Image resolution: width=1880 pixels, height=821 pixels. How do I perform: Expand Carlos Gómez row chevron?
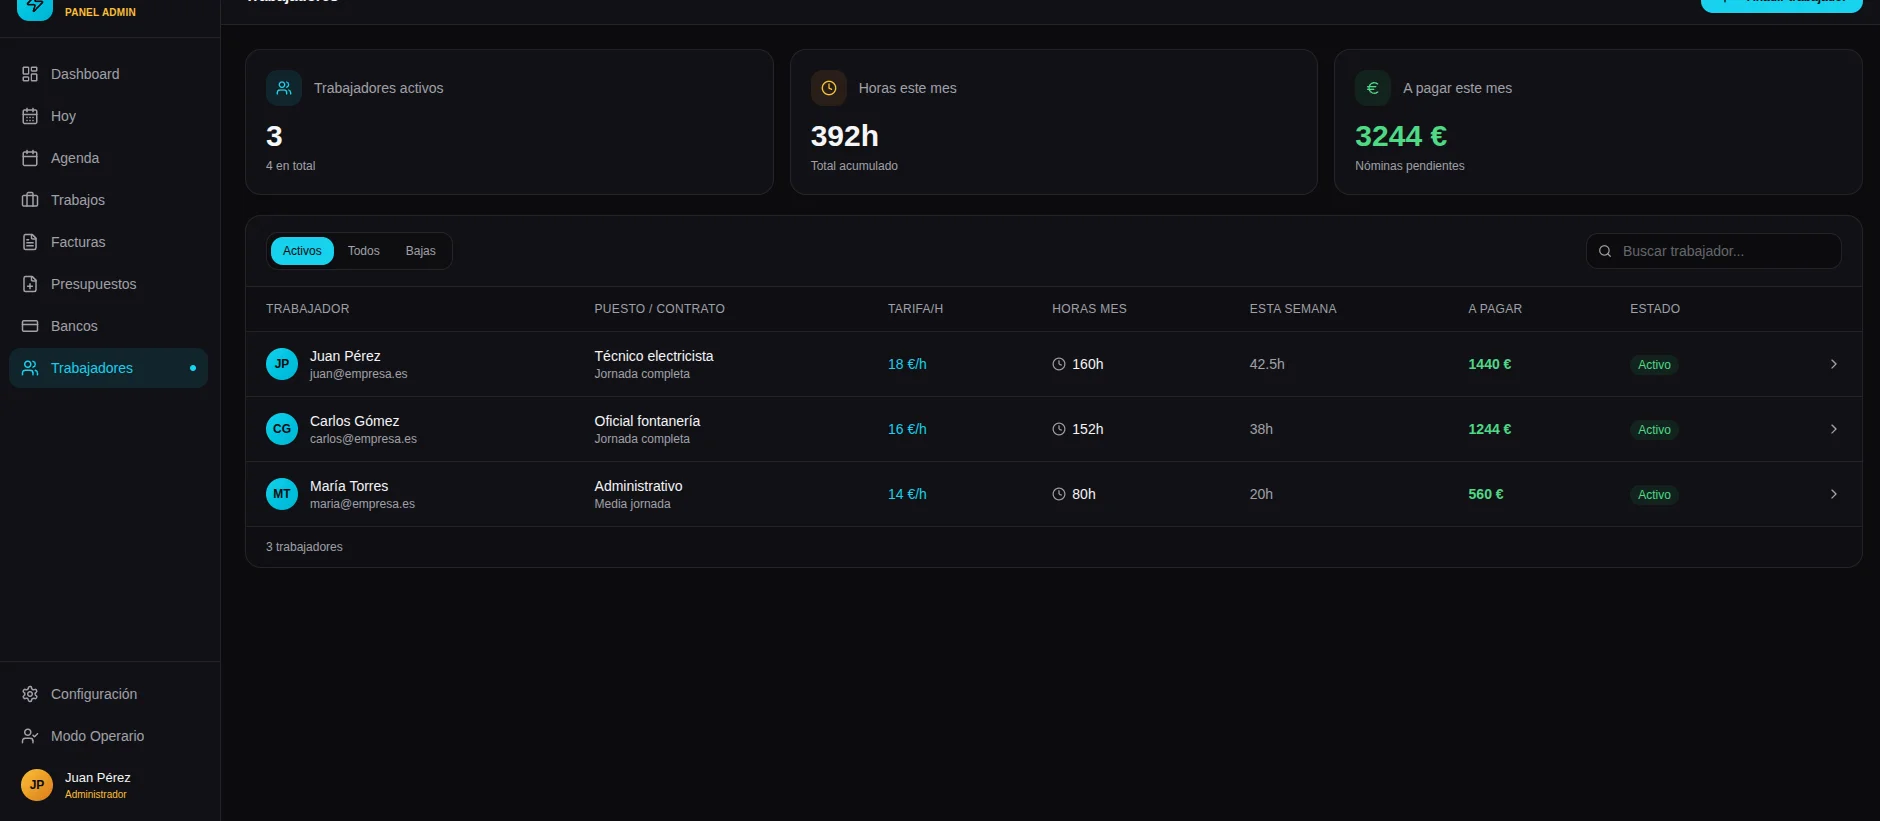point(1833,429)
